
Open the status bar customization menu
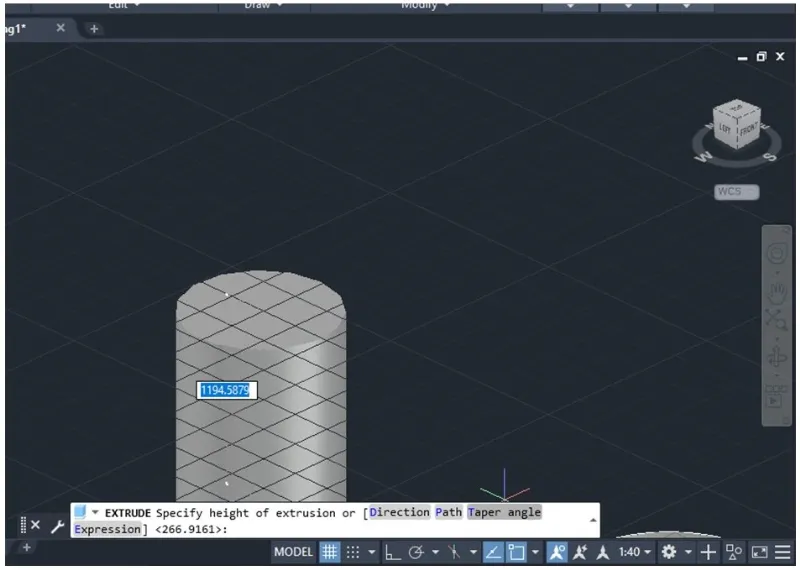(783, 552)
